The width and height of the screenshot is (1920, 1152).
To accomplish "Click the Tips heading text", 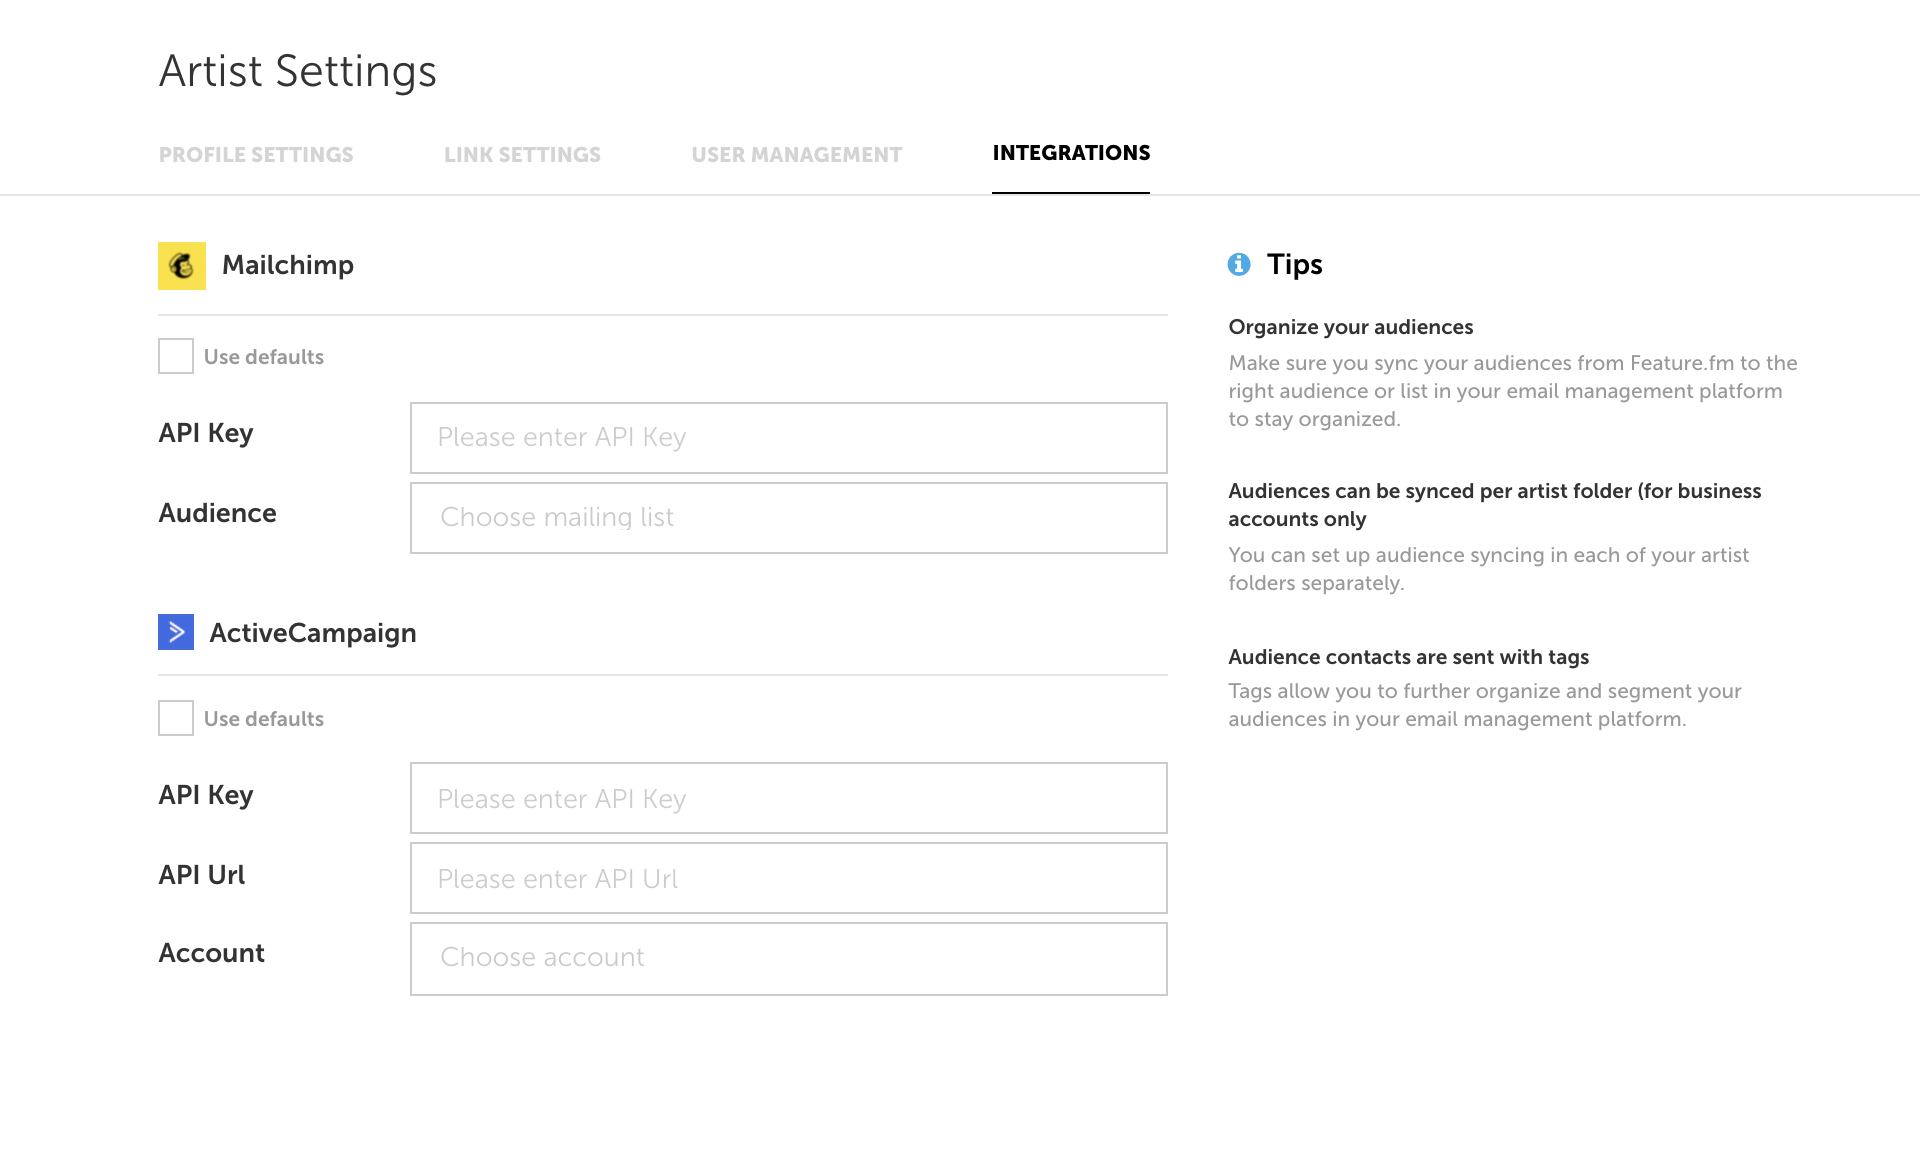I will point(1295,265).
